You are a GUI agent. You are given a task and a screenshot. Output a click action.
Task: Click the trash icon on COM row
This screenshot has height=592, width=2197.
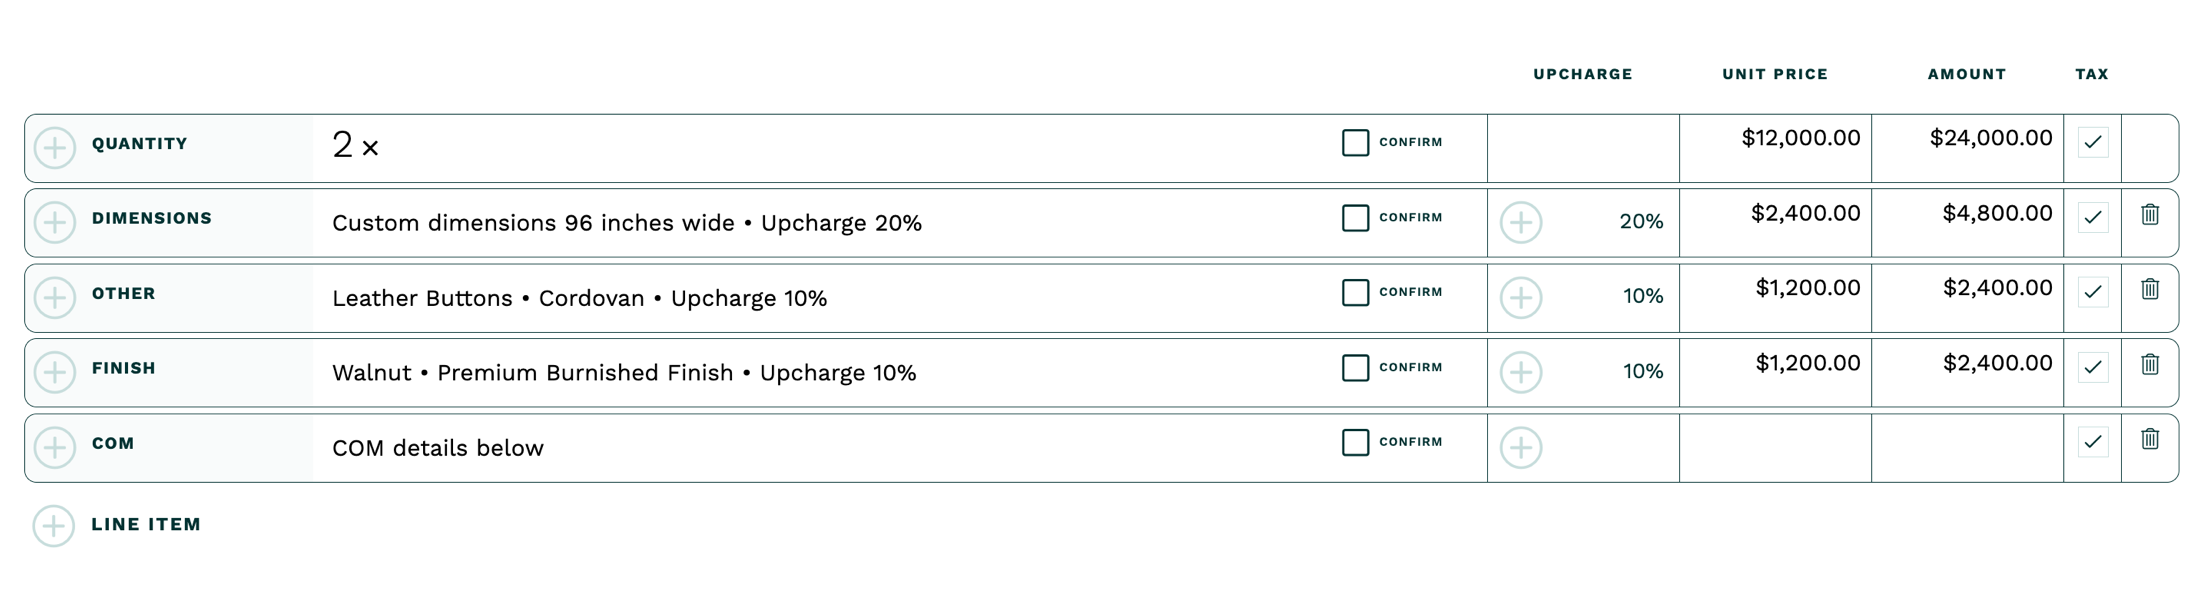(x=2149, y=440)
